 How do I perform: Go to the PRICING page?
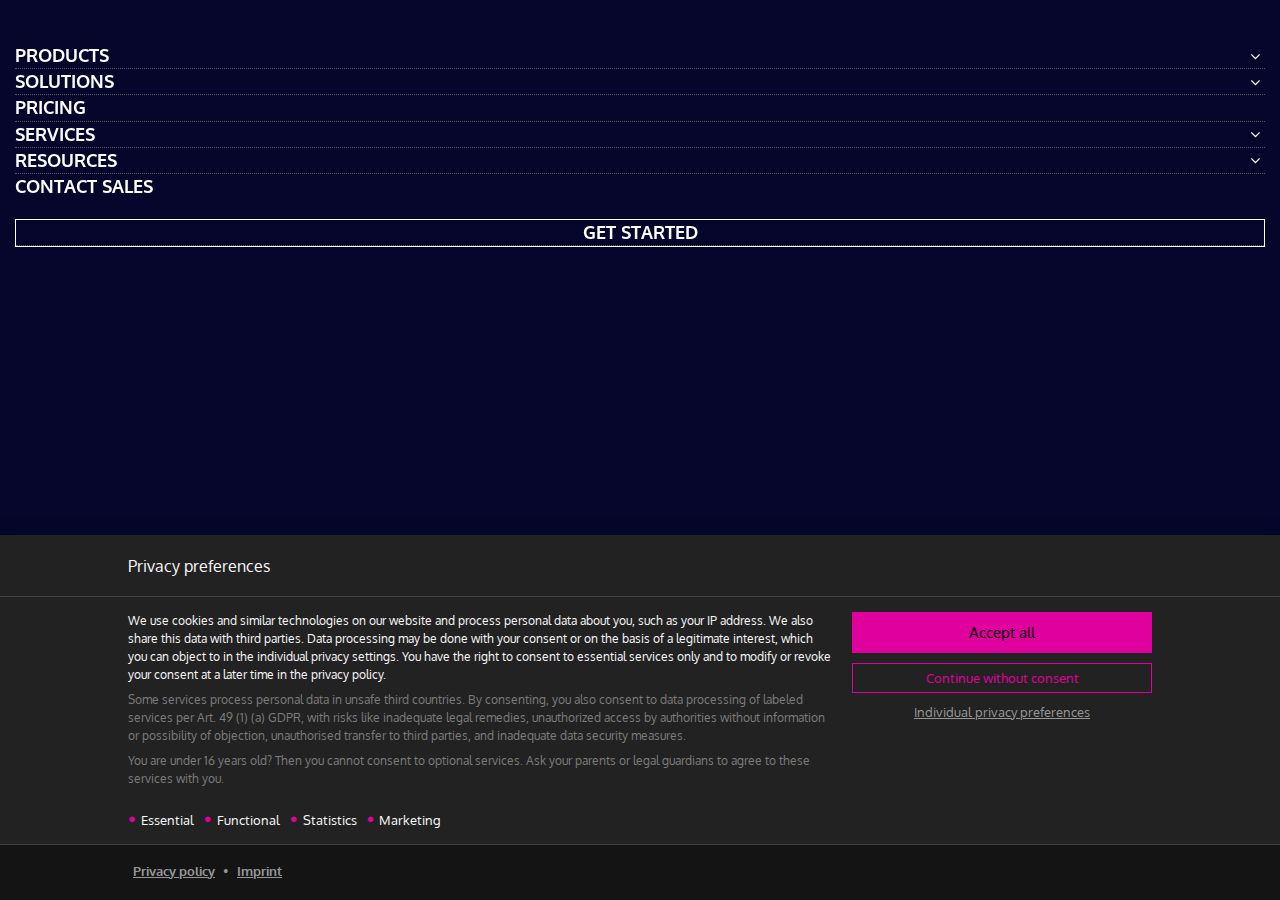[50, 108]
